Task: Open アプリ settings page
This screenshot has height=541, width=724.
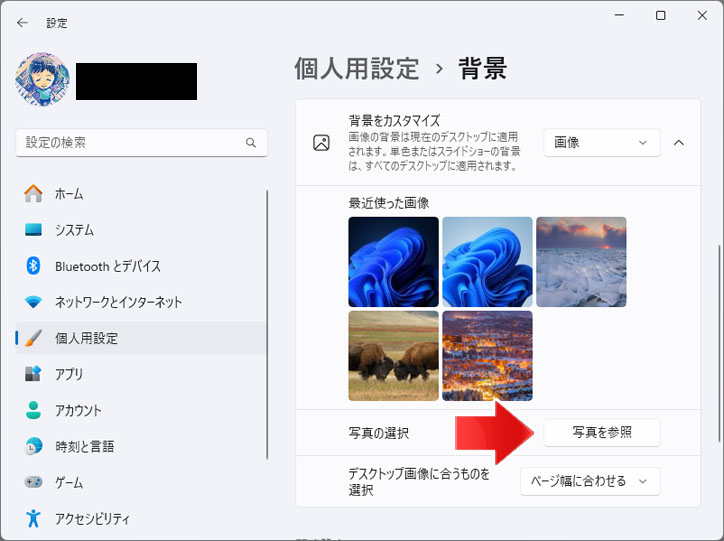Action: (x=141, y=374)
